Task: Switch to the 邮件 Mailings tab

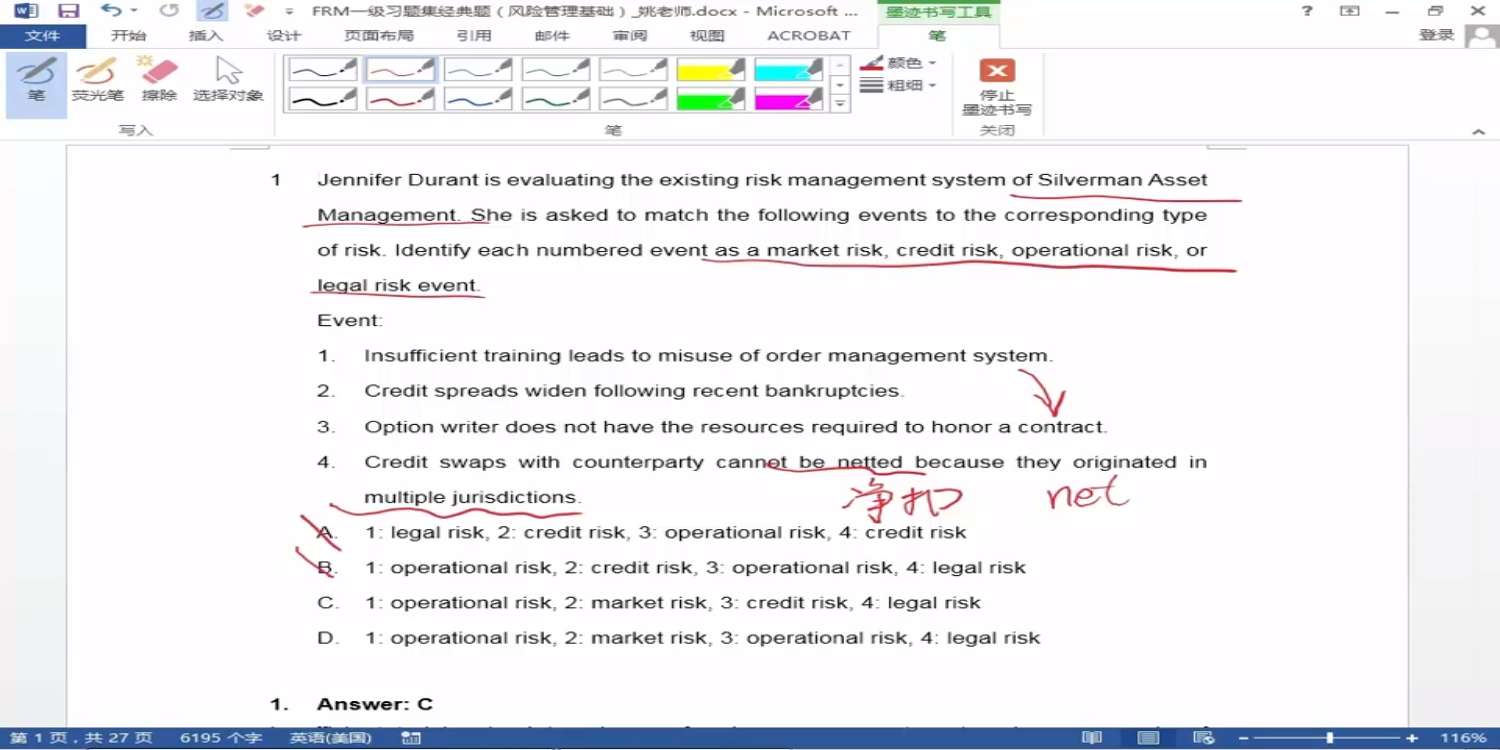Action: click(x=552, y=36)
